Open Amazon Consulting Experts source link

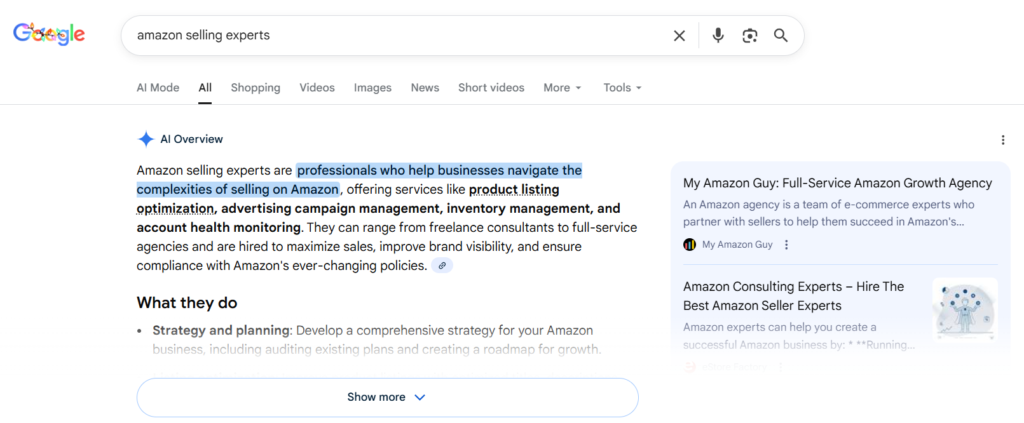793,296
